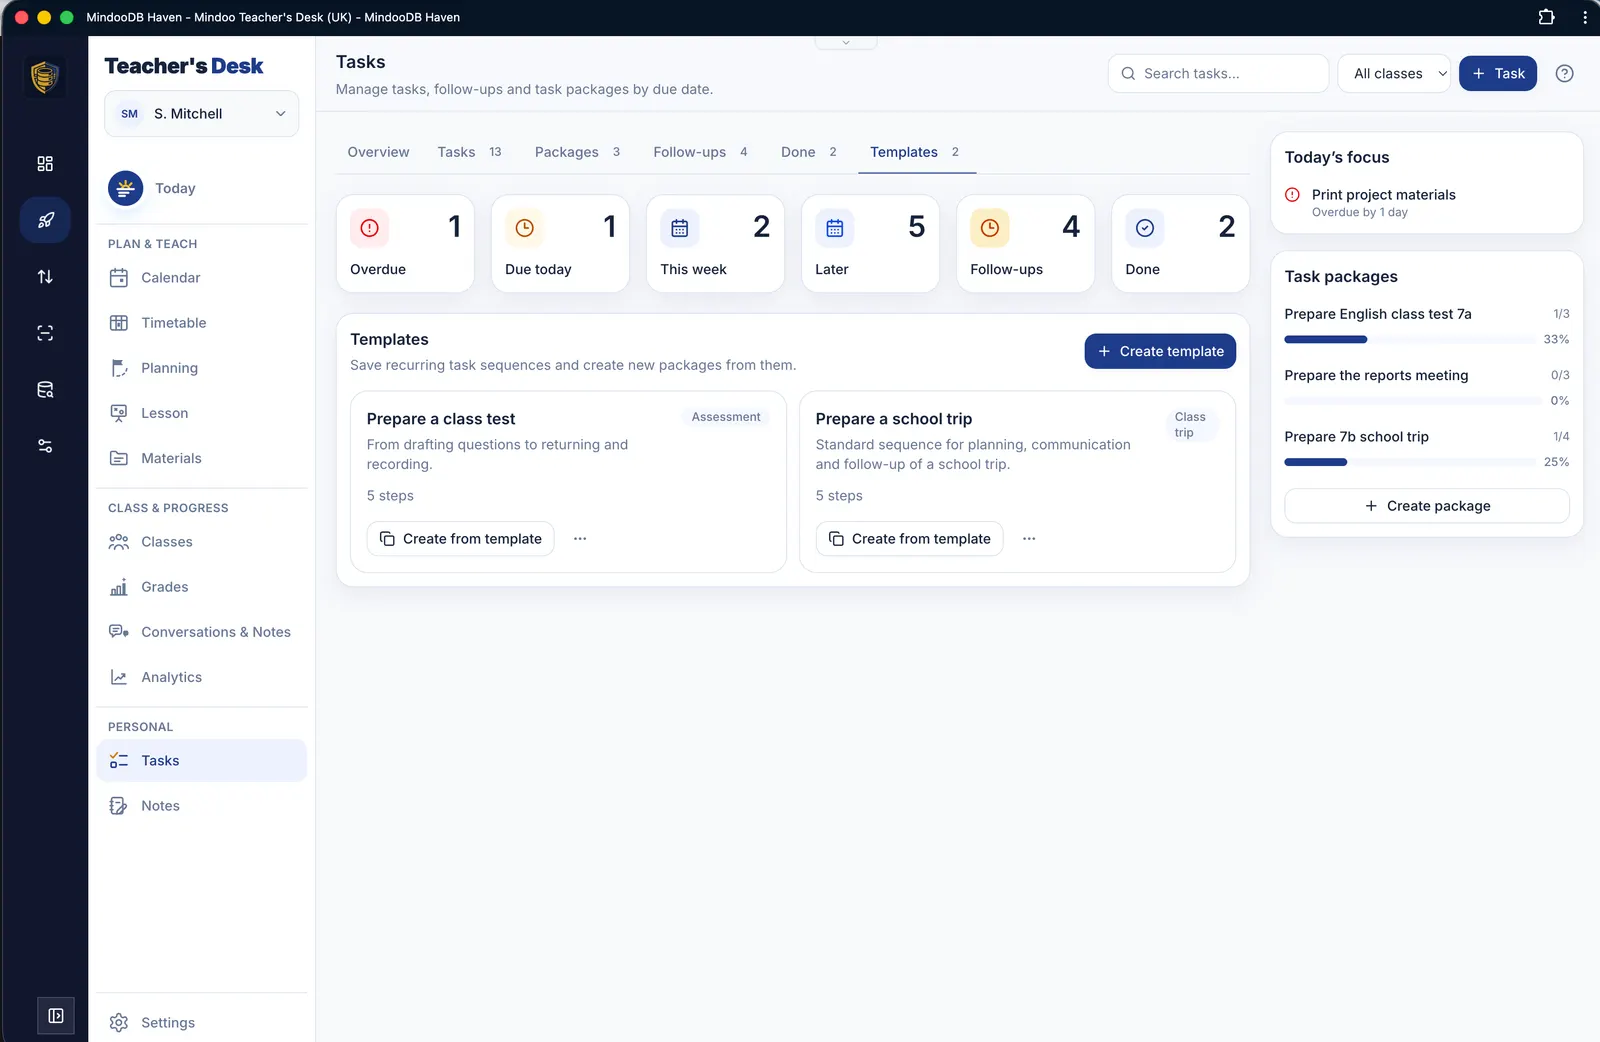Image resolution: width=1600 pixels, height=1042 pixels.
Task: Collapse sidebar with the panel toggle icon
Action: pos(56,1016)
